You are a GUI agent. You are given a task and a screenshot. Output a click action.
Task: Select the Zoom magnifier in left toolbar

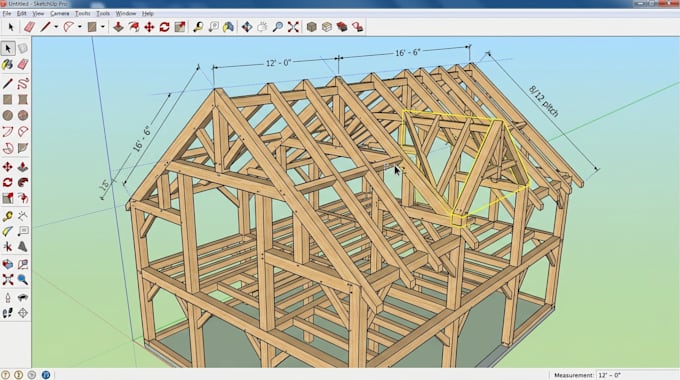[23, 280]
